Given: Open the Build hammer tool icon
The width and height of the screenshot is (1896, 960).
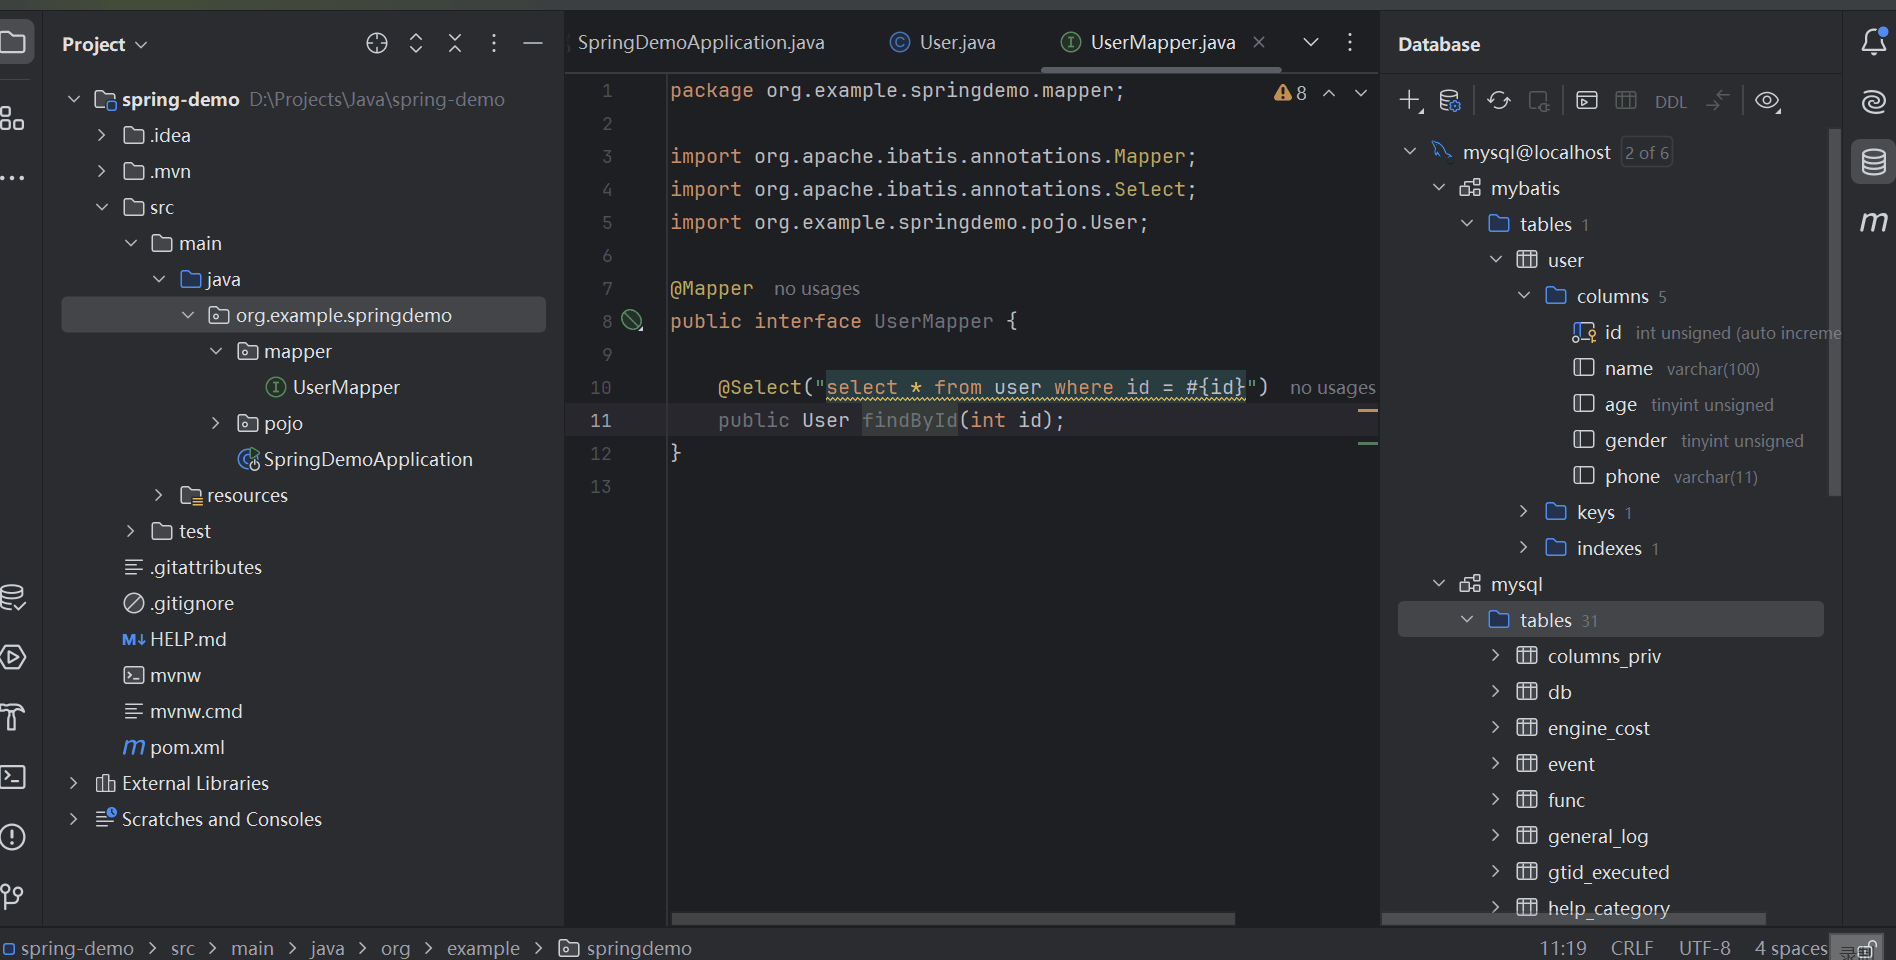Looking at the screenshot, I should pos(12,717).
